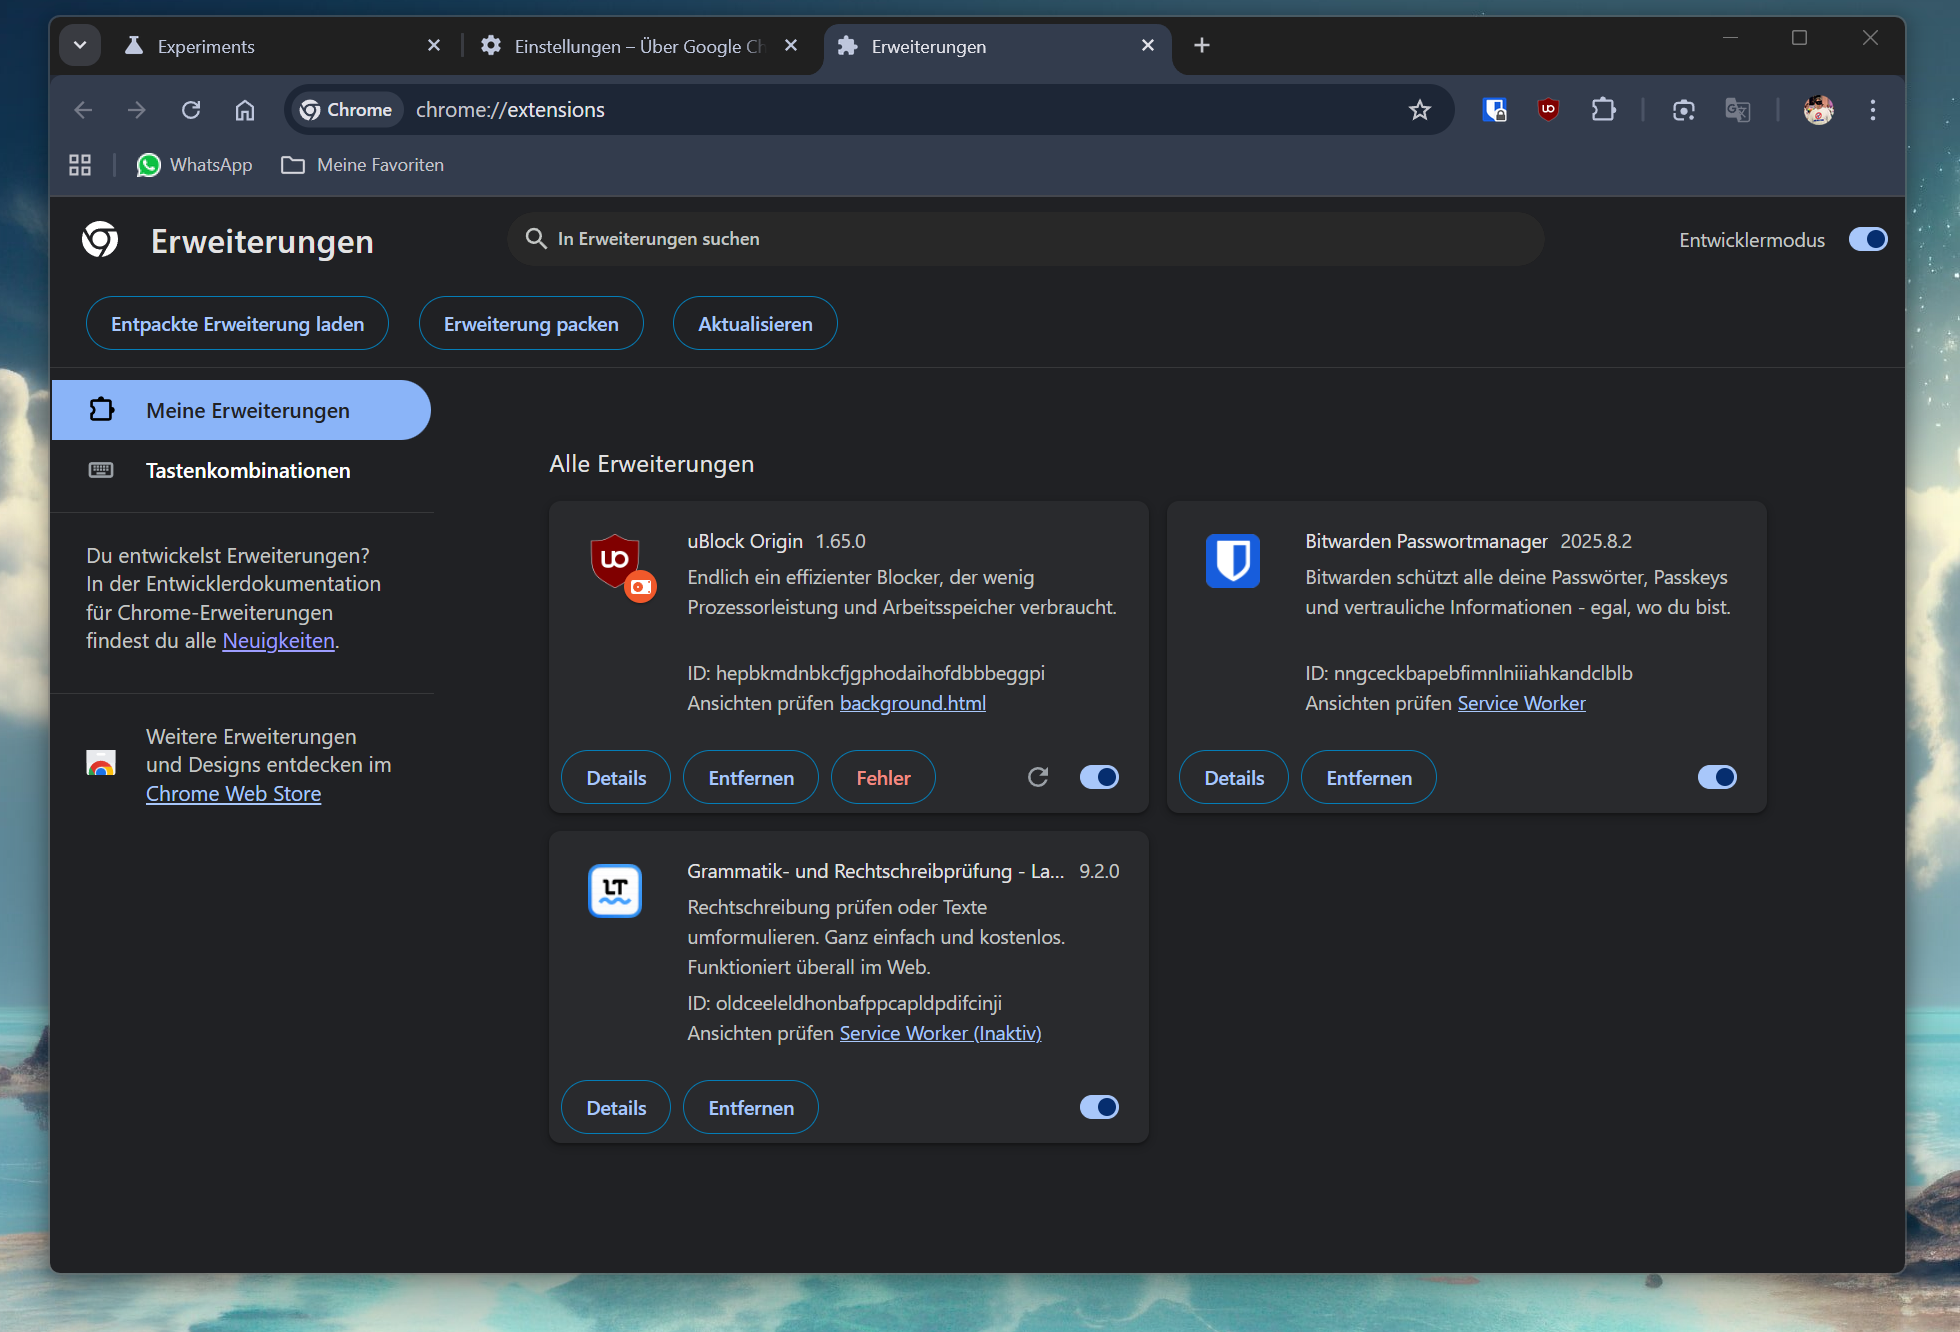This screenshot has height=1332, width=1960.
Task: Open the extensions puzzle menu icon
Action: [1603, 110]
